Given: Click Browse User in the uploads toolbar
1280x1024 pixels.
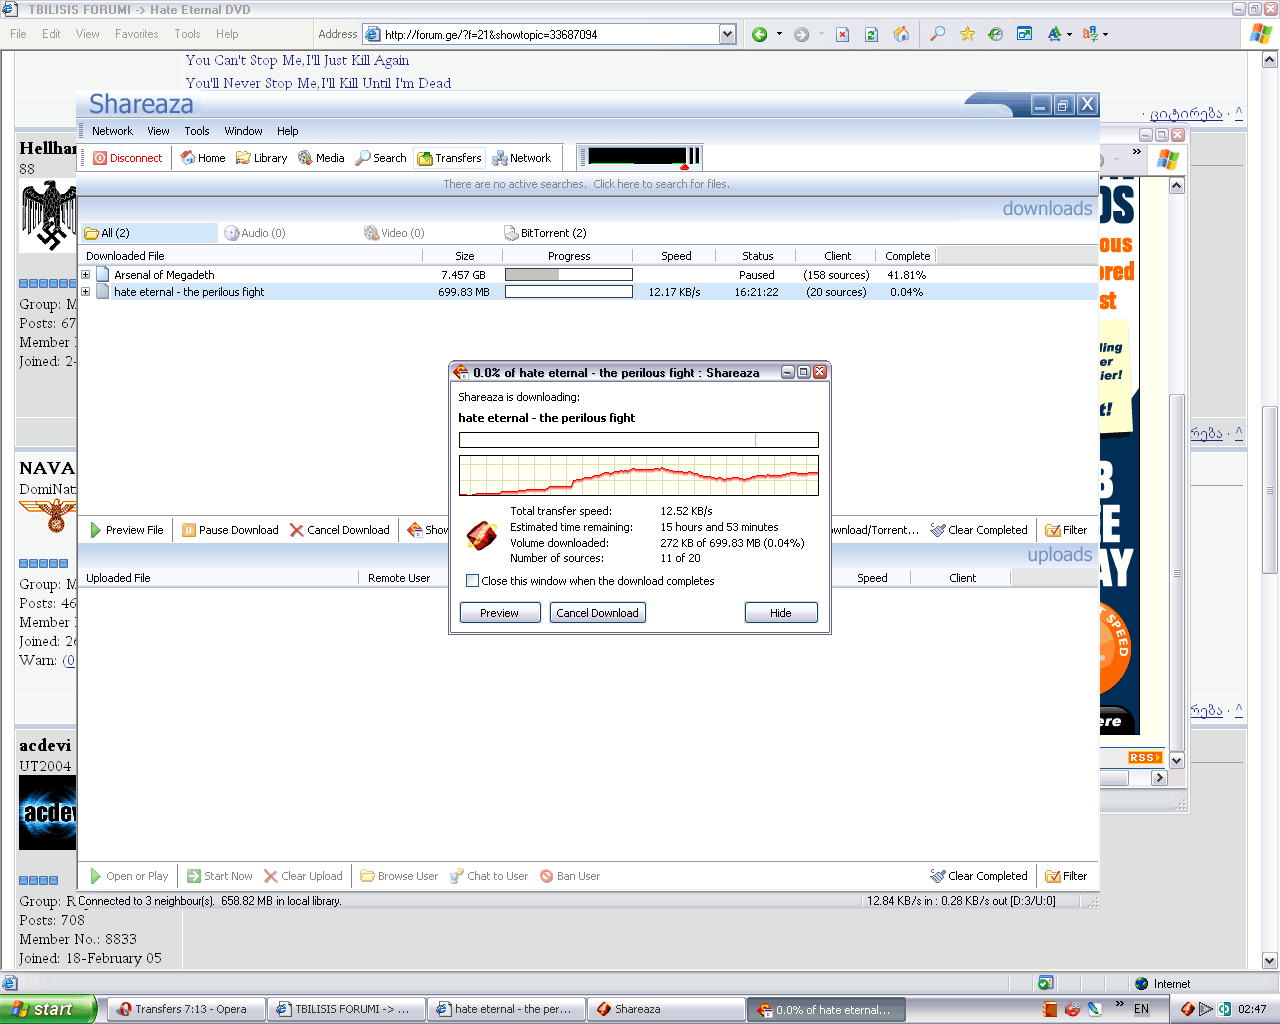Looking at the screenshot, I should tap(400, 876).
